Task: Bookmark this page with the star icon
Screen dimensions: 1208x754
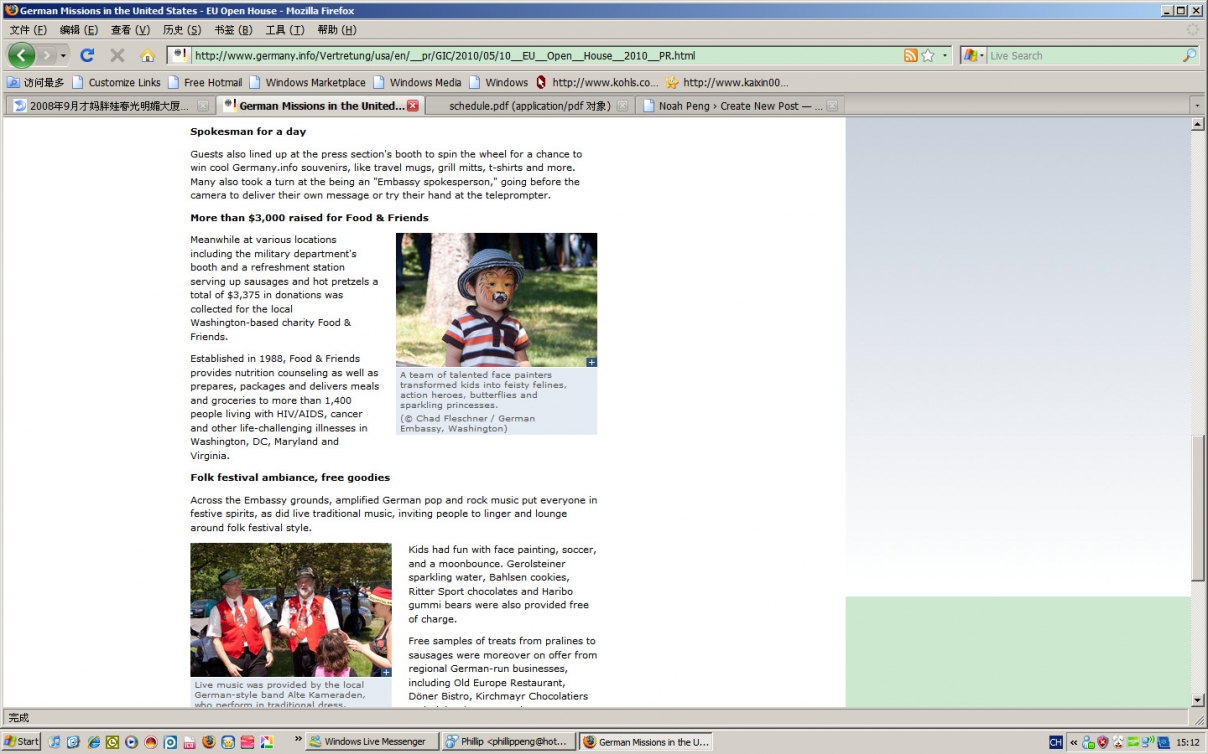Action: coord(927,56)
